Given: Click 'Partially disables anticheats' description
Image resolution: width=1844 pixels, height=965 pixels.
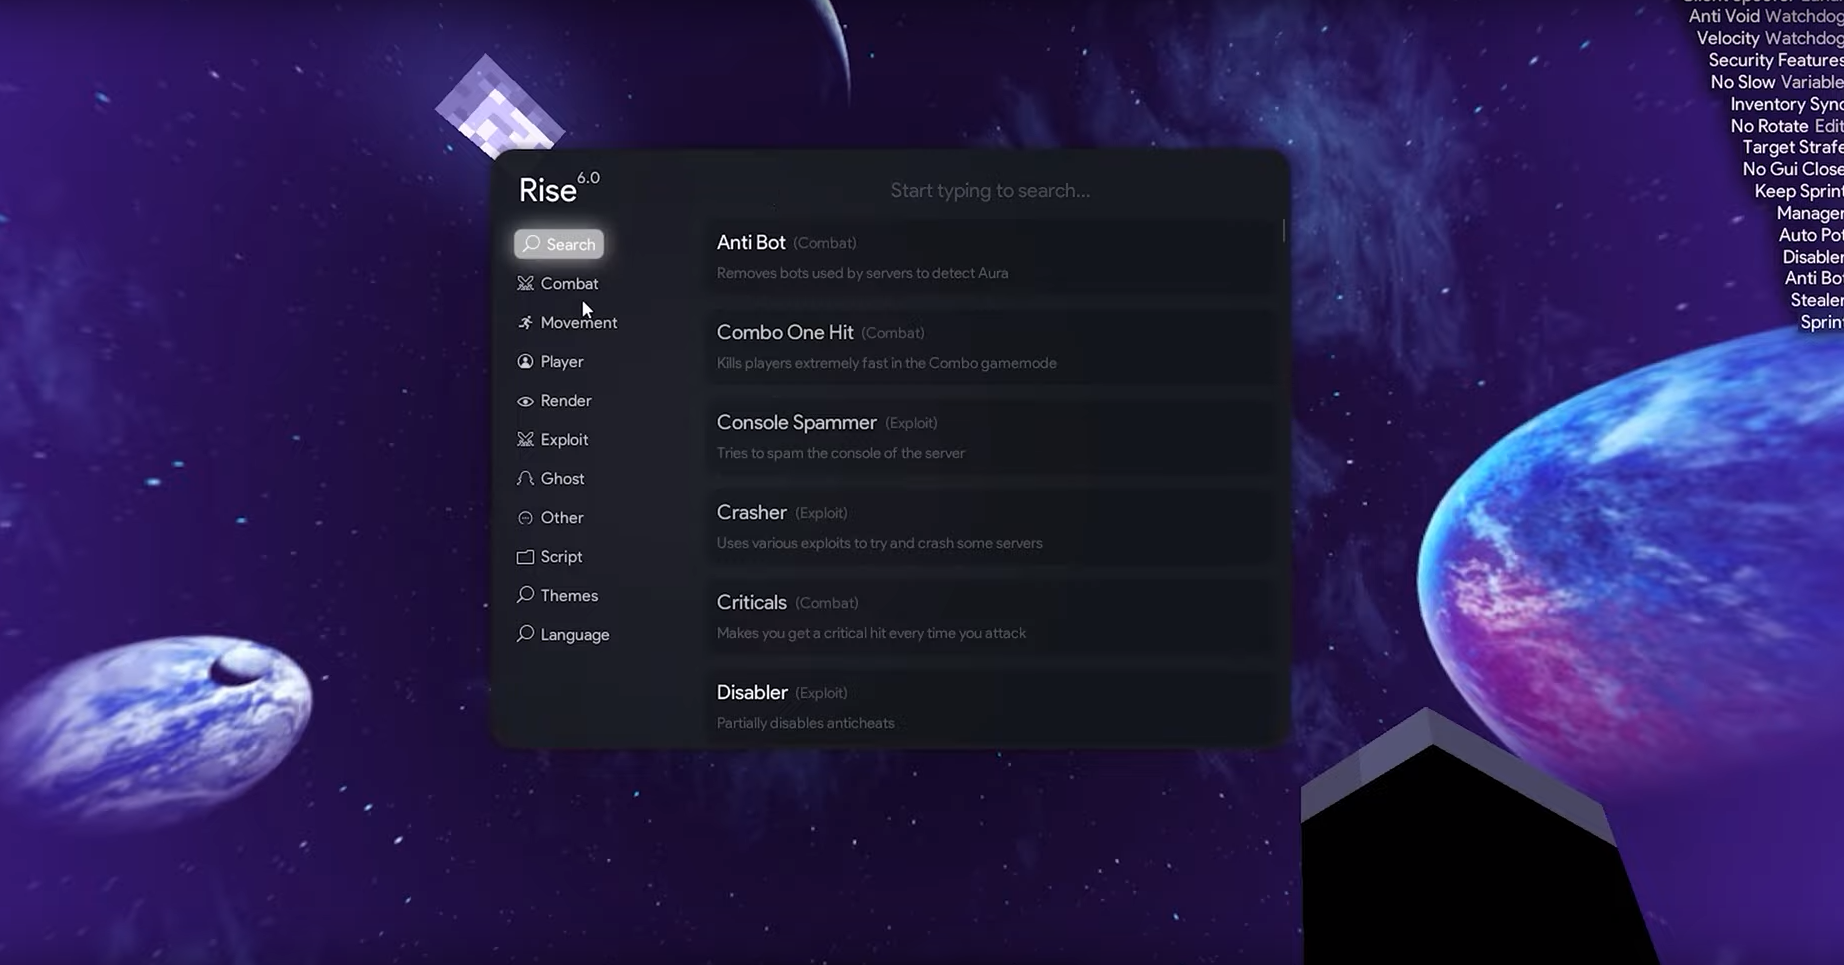Looking at the screenshot, I should (805, 723).
